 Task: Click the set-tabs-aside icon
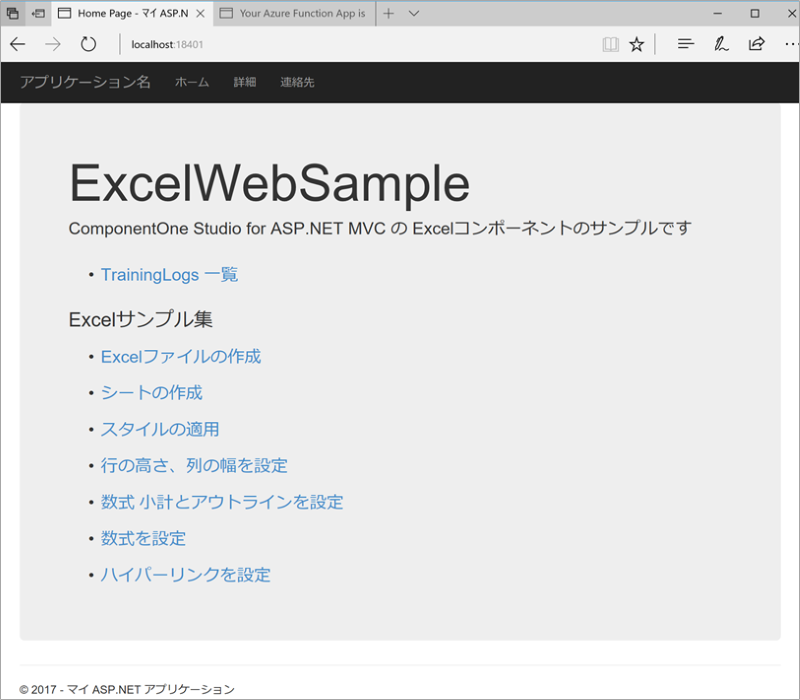[x=38, y=13]
